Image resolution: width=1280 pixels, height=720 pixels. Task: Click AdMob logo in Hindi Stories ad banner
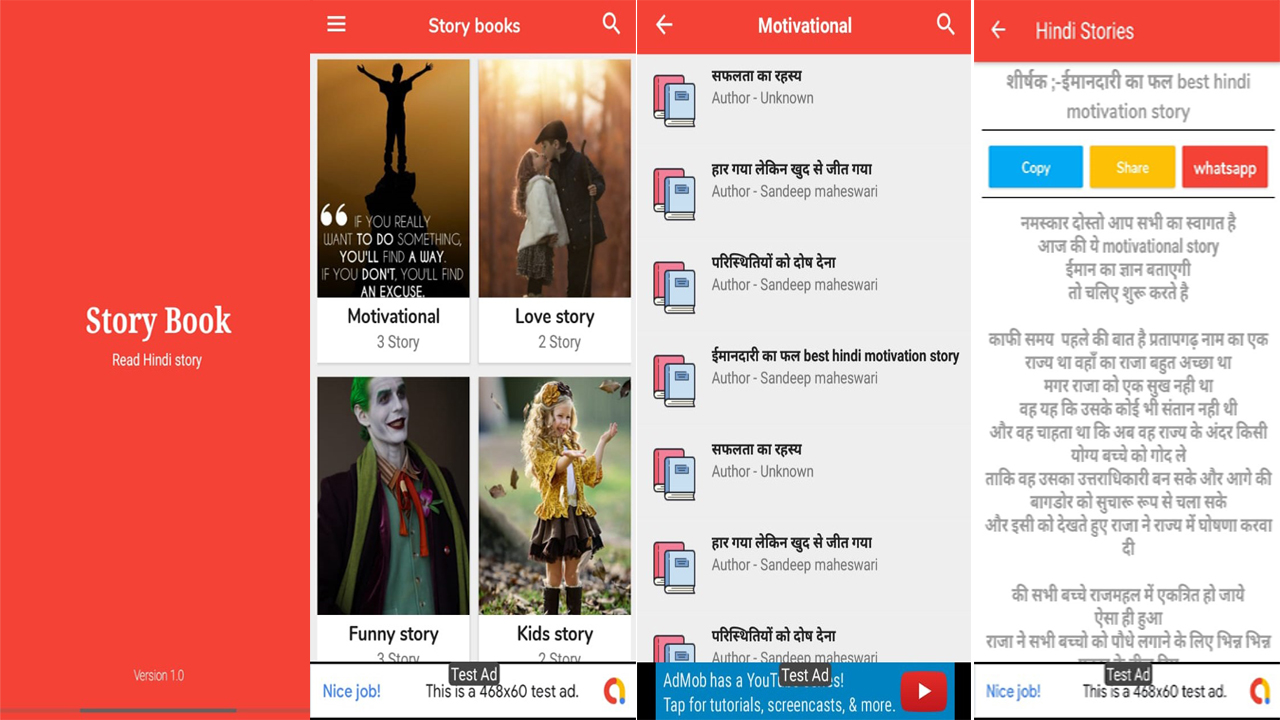[1259, 690]
